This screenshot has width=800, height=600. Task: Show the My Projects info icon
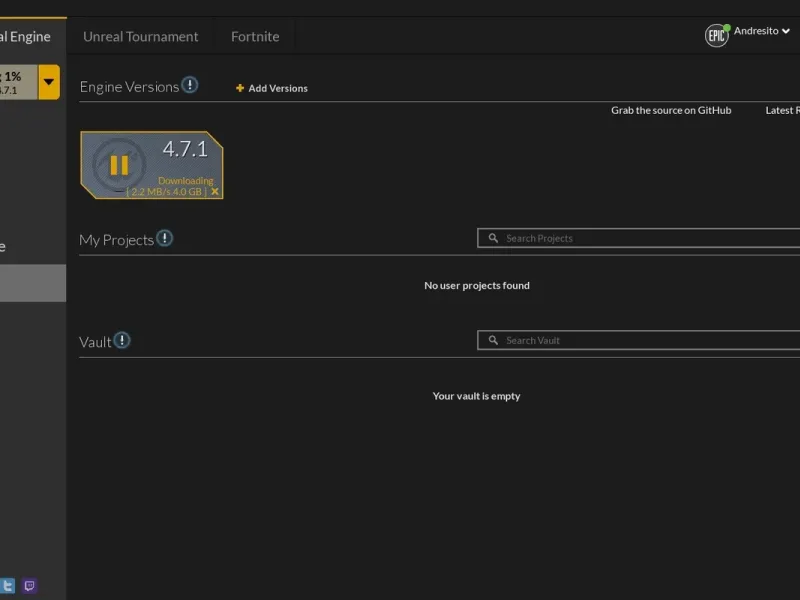[x=164, y=238]
